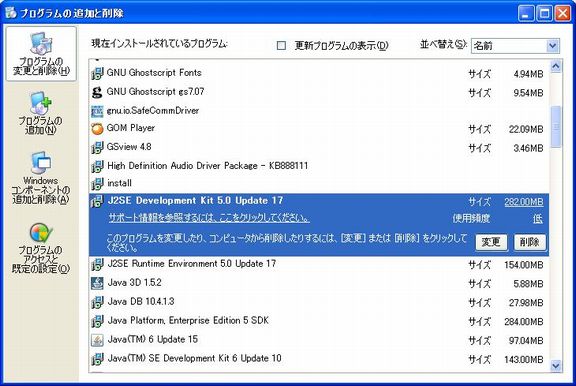Select Java(TM) 6 Update 15 entry
The height and width of the screenshot is (386, 576).
click(319, 340)
